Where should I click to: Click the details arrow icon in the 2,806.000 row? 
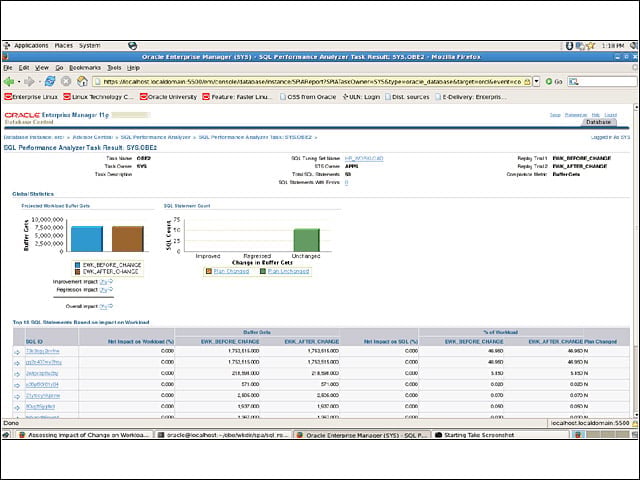click(x=17, y=396)
